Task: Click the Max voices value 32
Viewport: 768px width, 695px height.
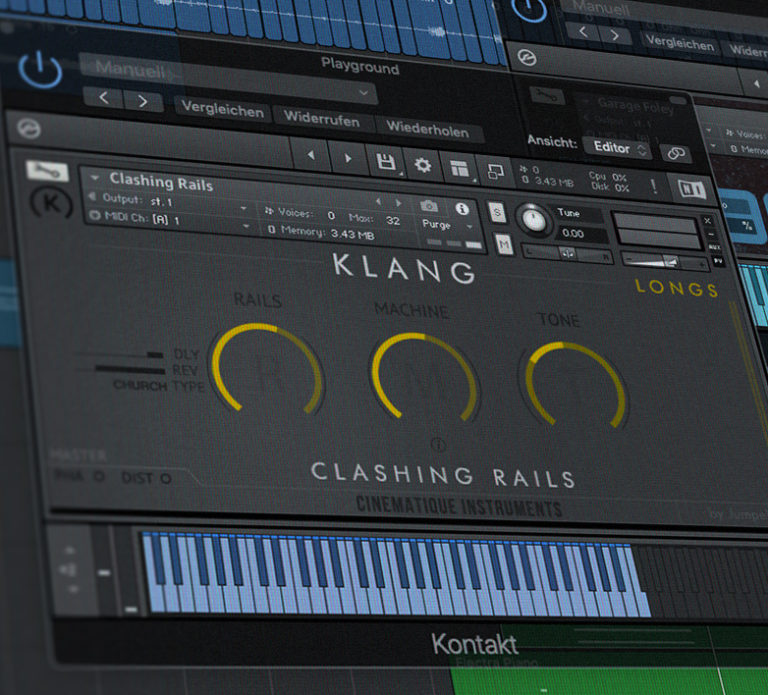Action: tap(393, 220)
